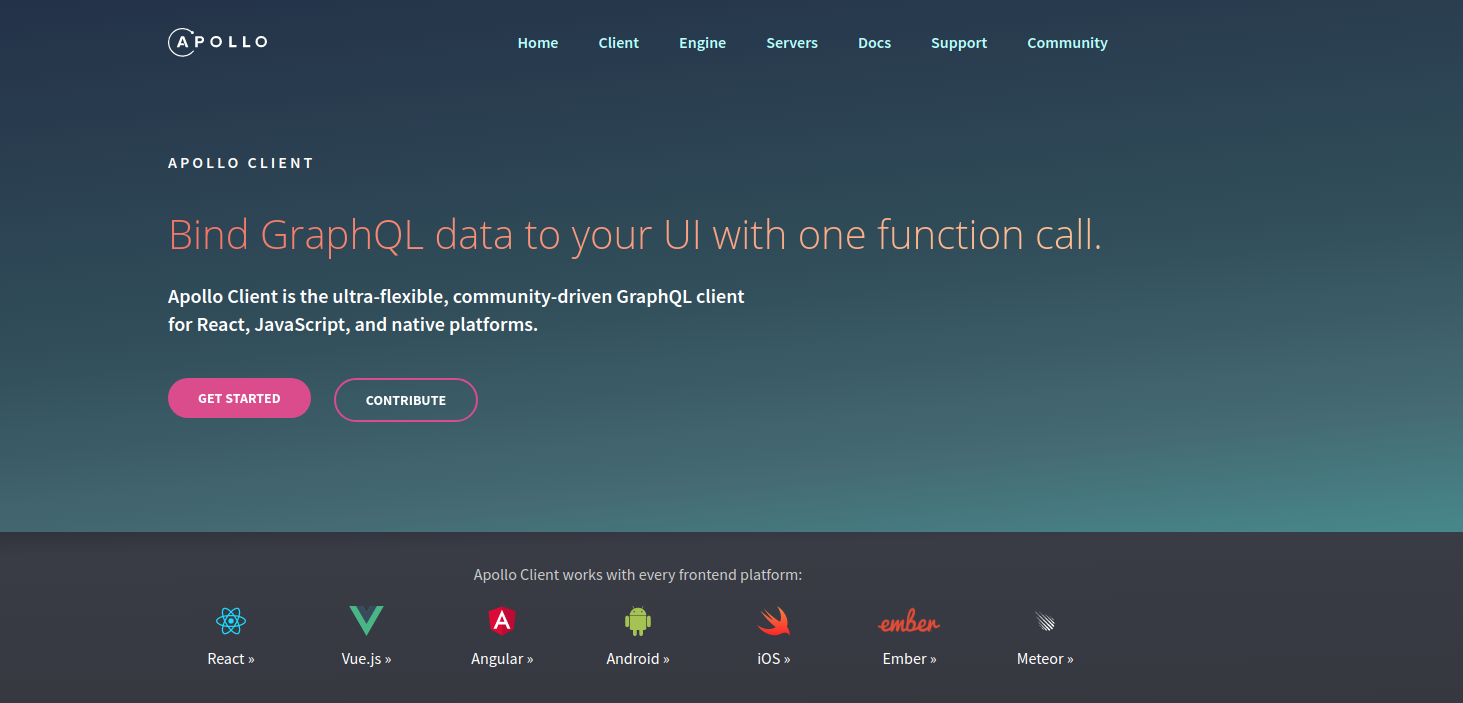Follow the "Vue.js »" text link
Screen dimensions: 1463x703
click(366, 659)
